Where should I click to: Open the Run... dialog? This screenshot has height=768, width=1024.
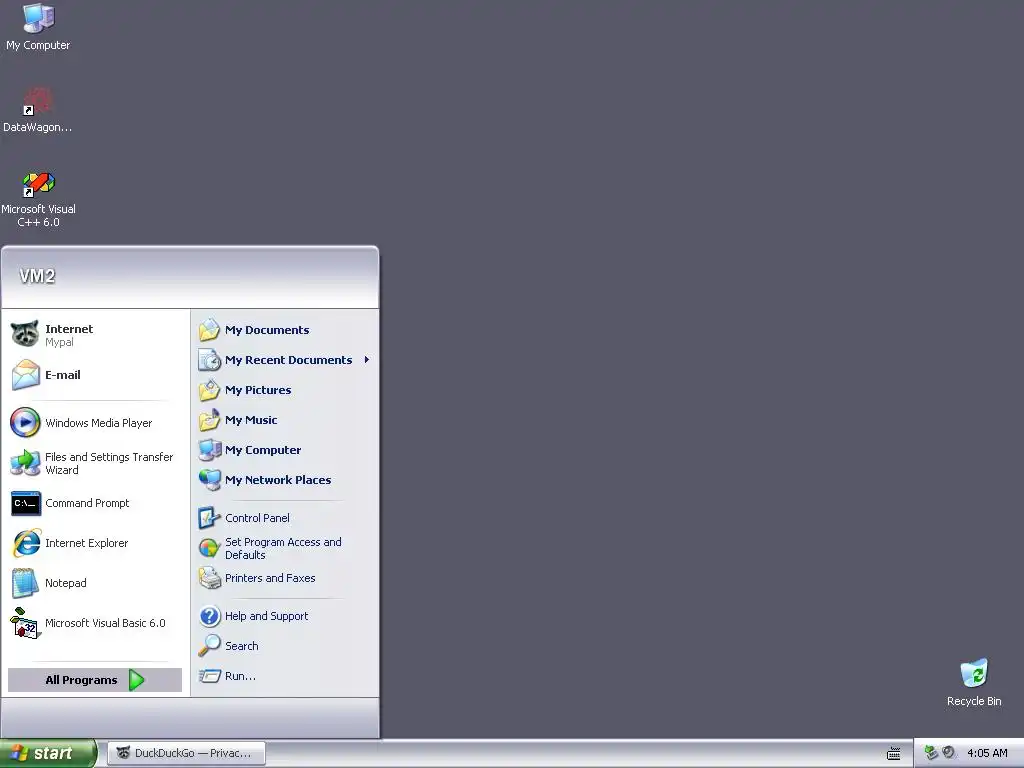285,676
